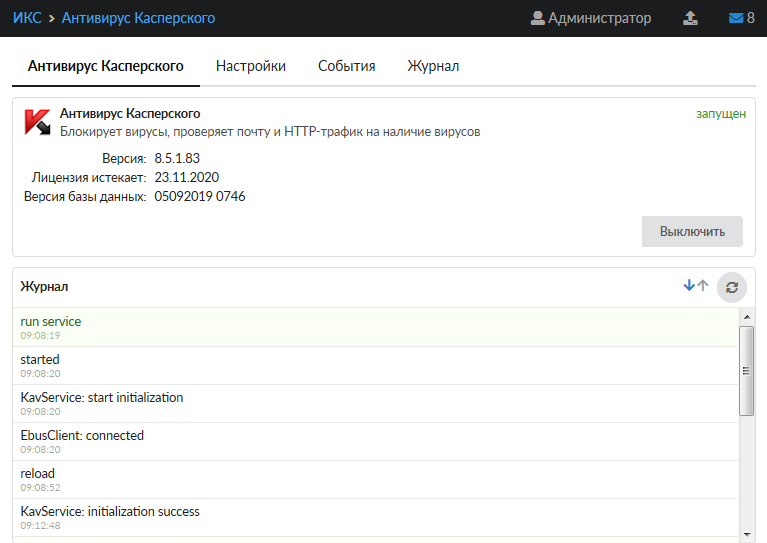Click the 'Лицензия истекает:' label

(89, 178)
